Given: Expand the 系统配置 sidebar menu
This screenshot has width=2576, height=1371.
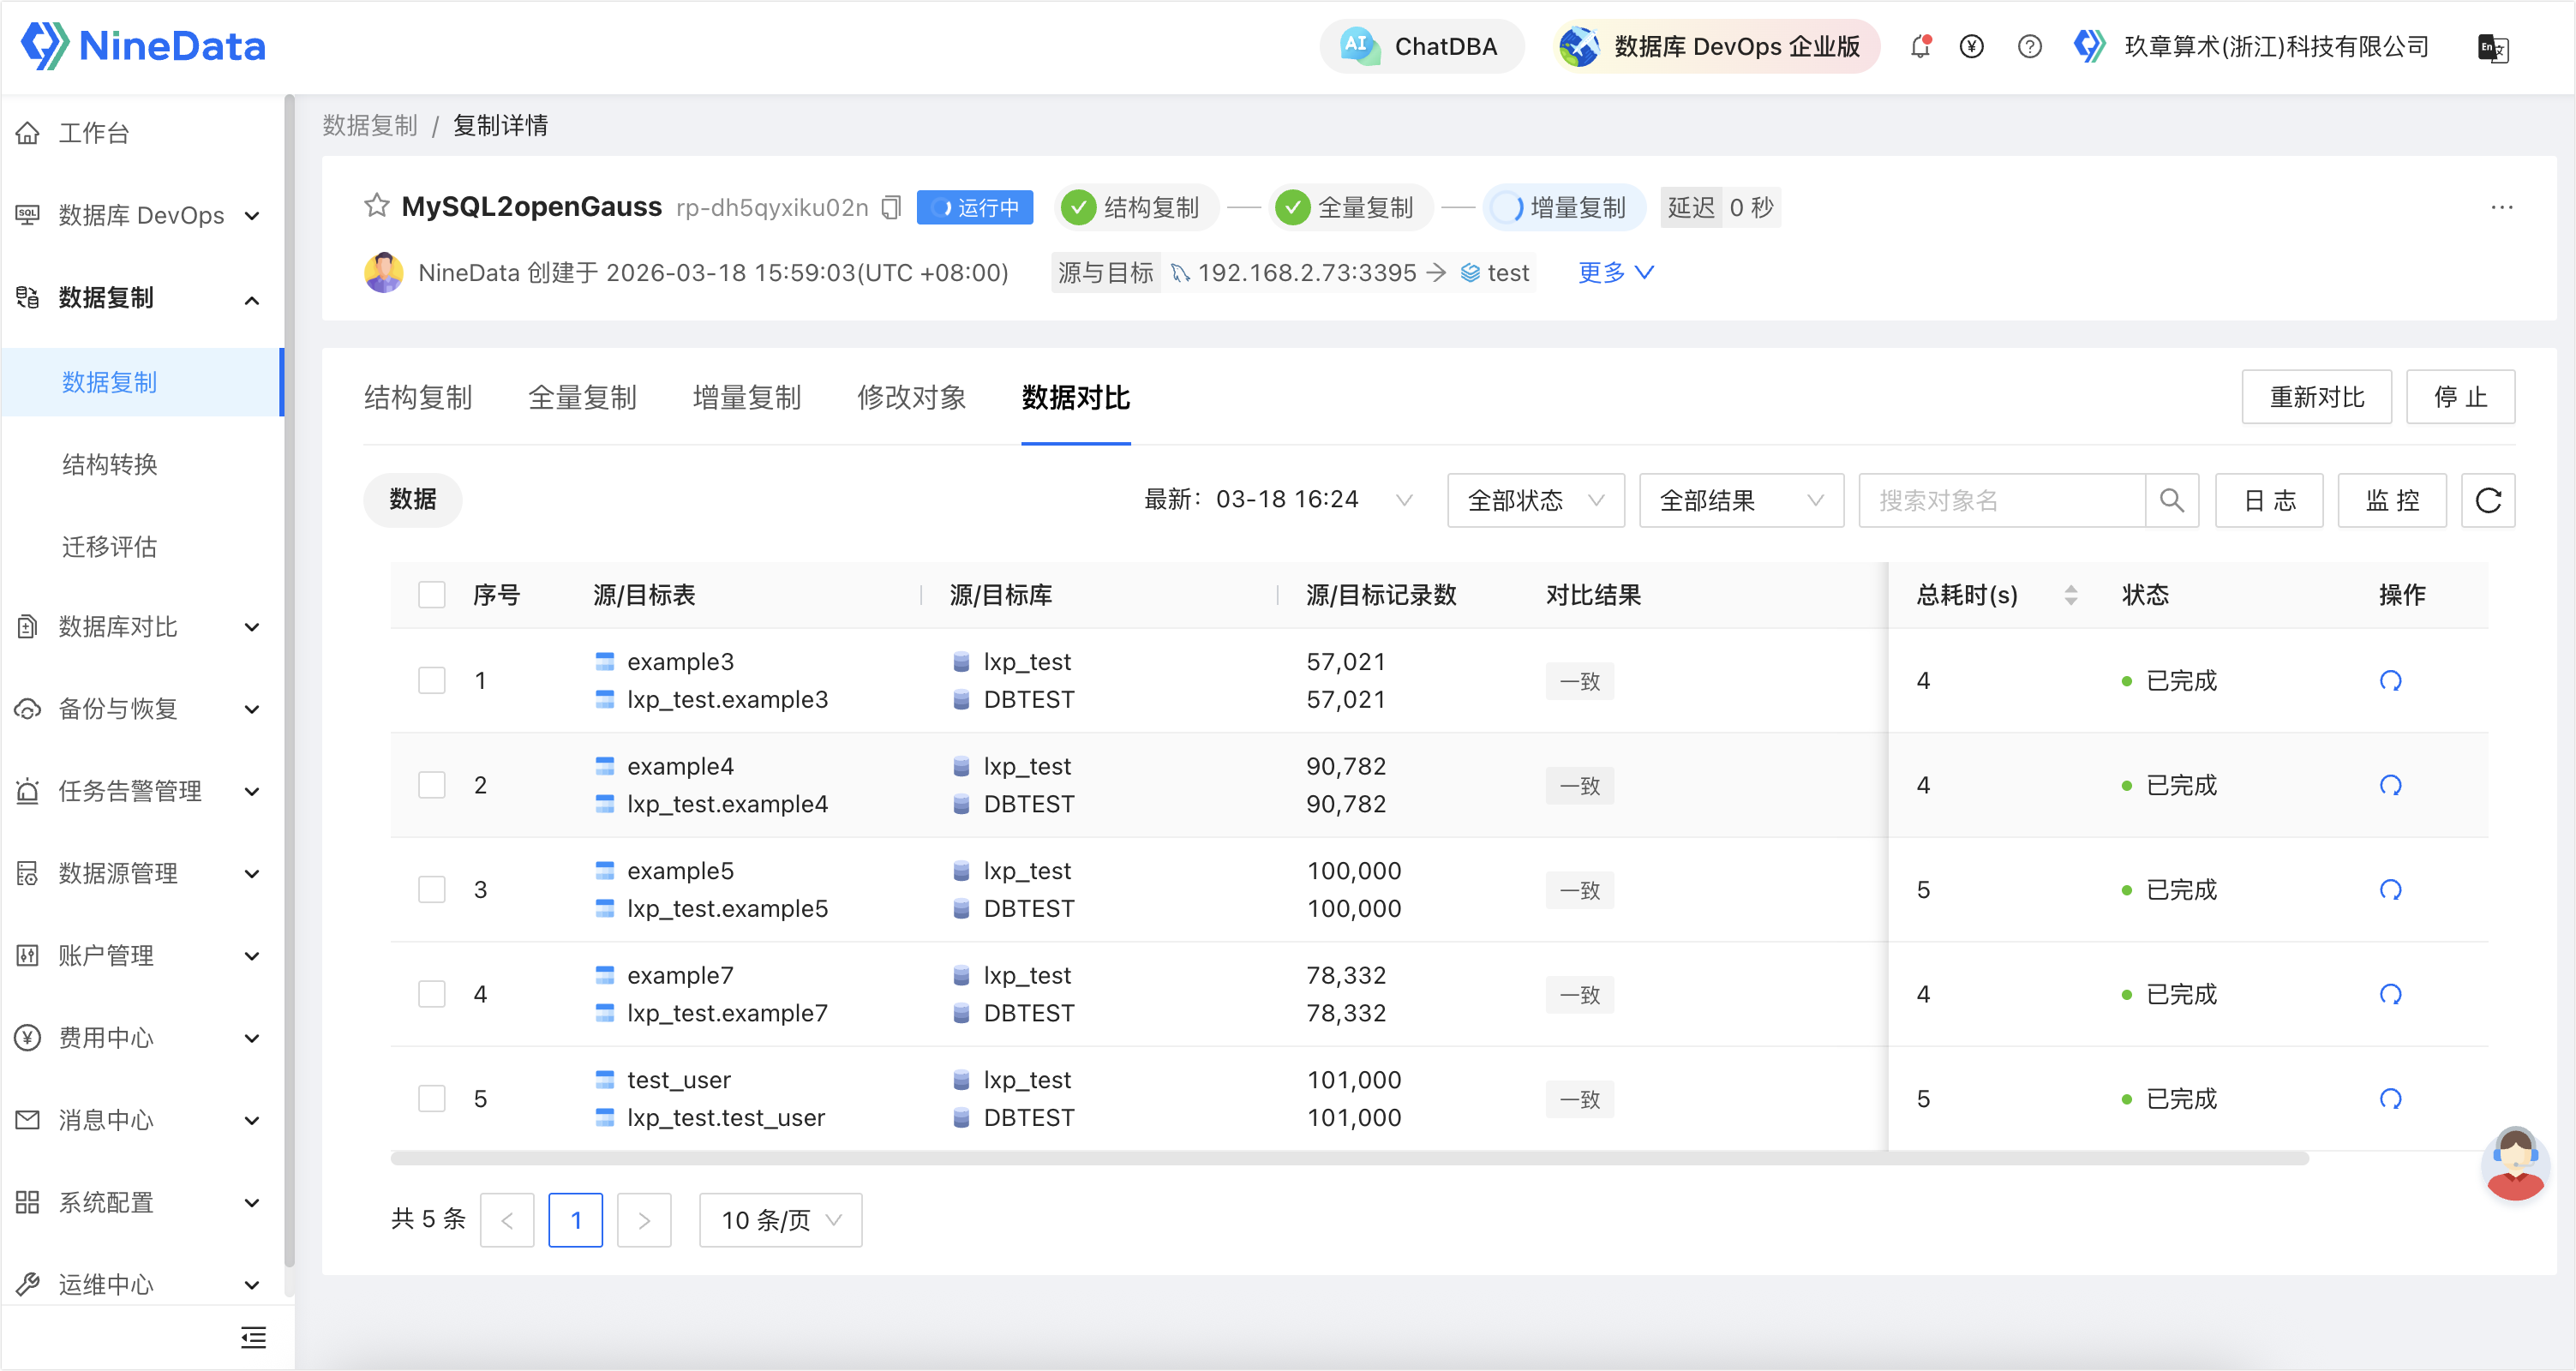Looking at the screenshot, I should pyautogui.click(x=142, y=1202).
